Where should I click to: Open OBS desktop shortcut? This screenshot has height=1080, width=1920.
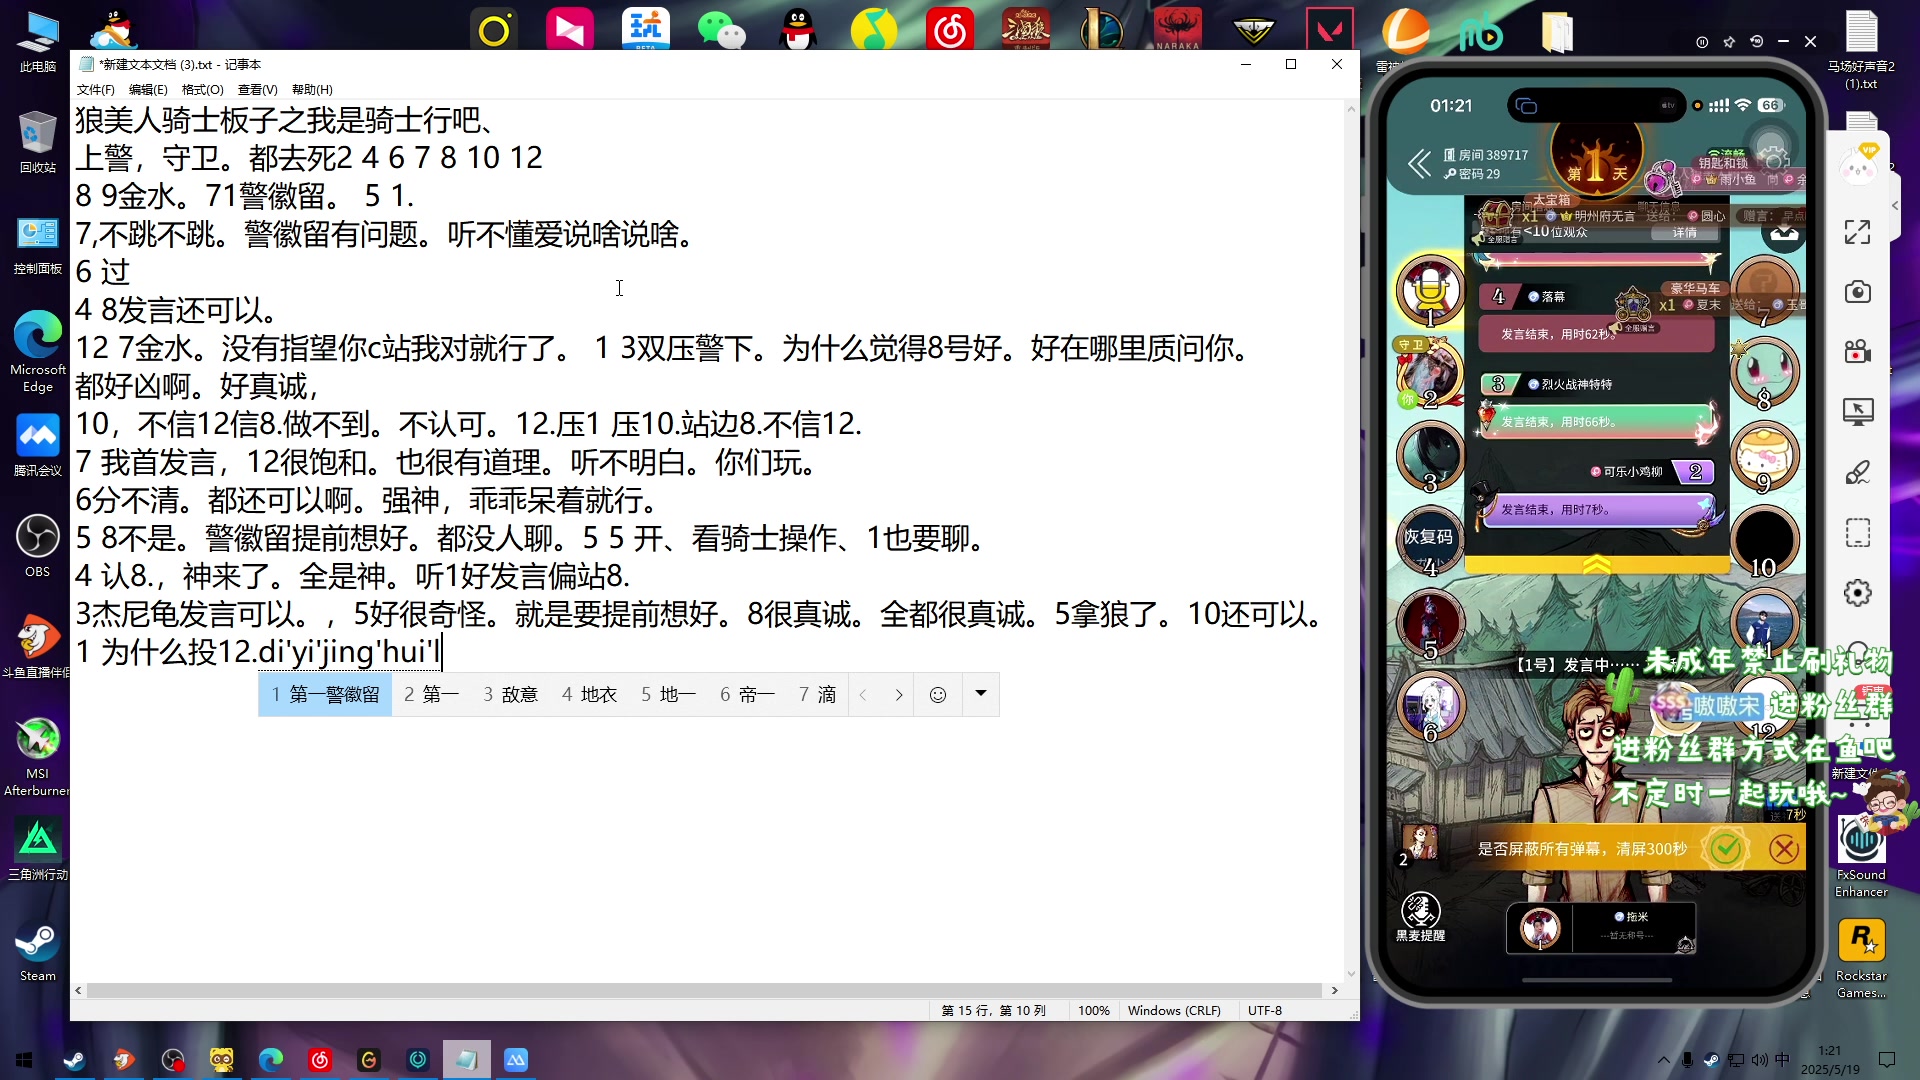(38, 546)
